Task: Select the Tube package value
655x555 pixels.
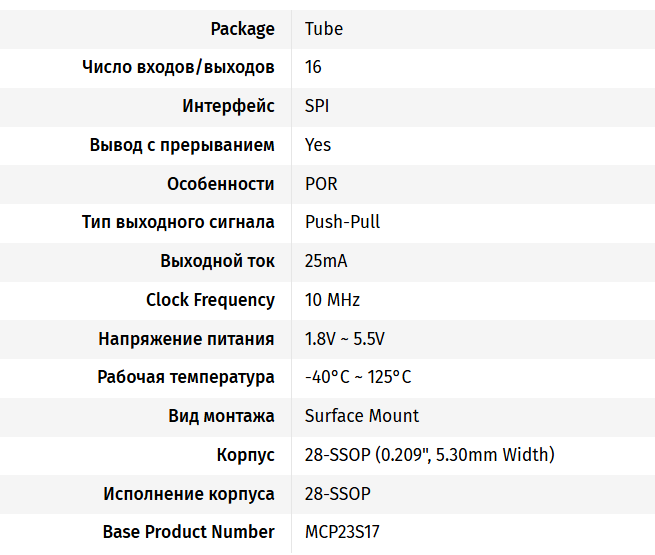Action: 324,29
